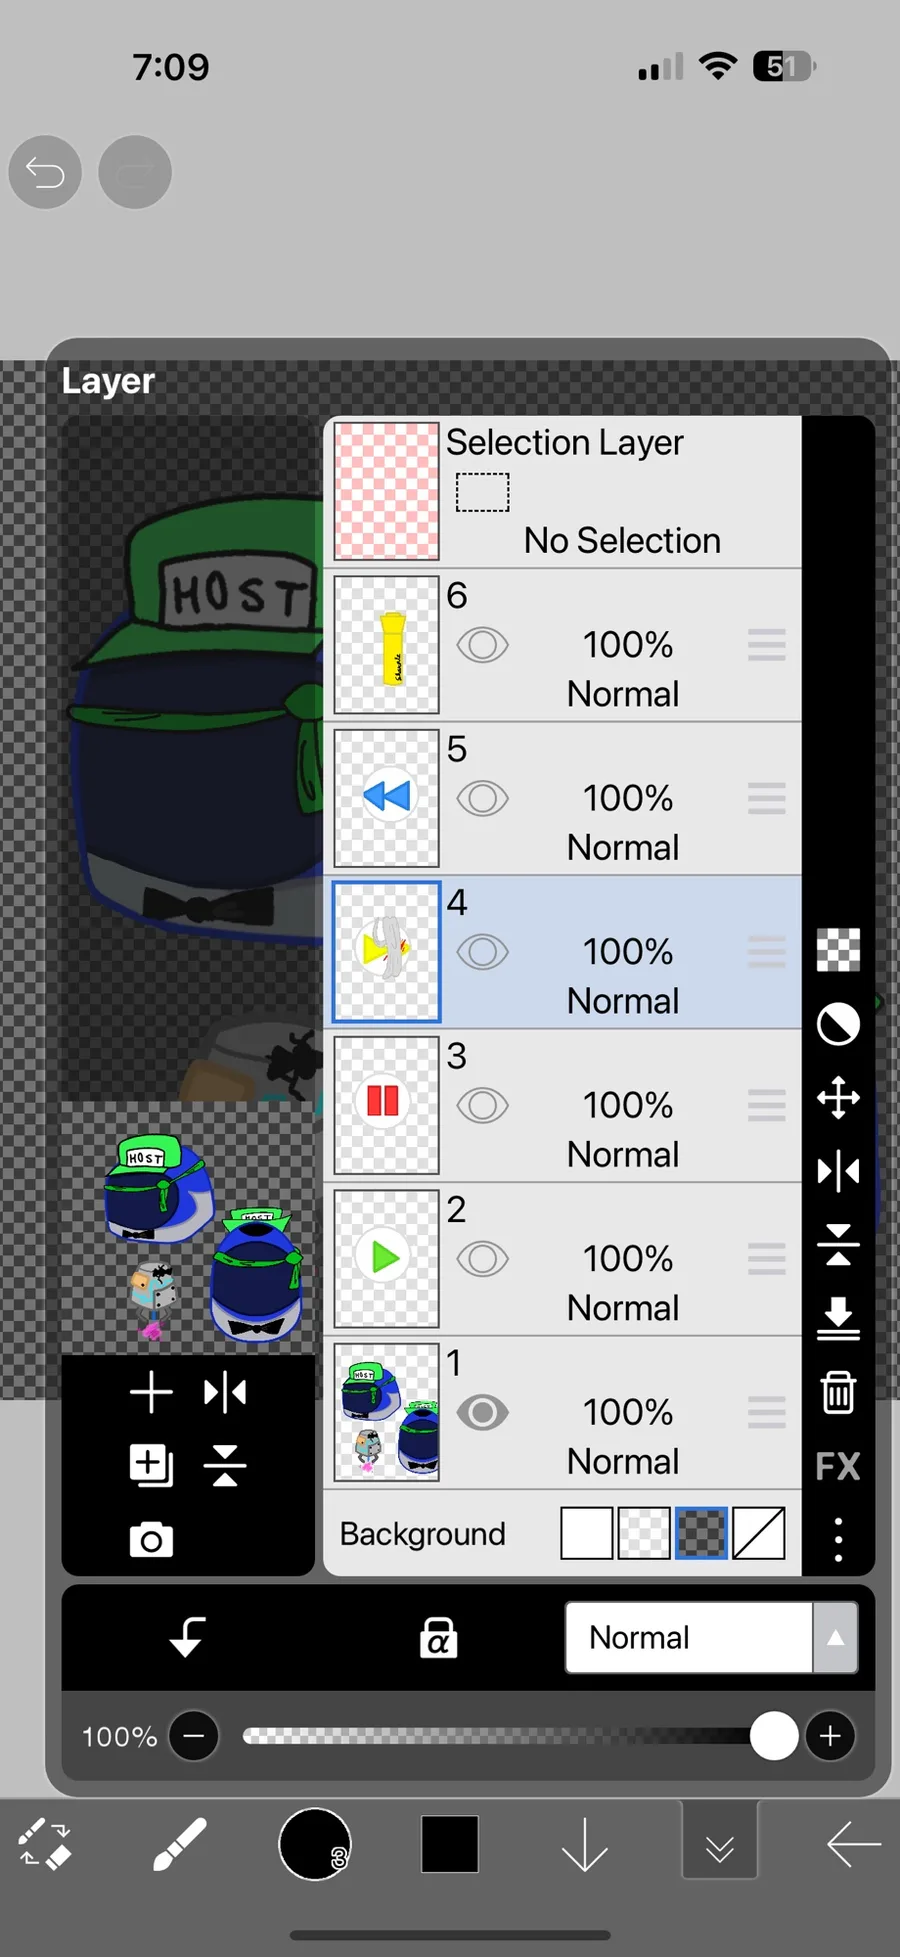900x1957 pixels.
Task: Toggle visibility of layer 5
Action: point(483,799)
